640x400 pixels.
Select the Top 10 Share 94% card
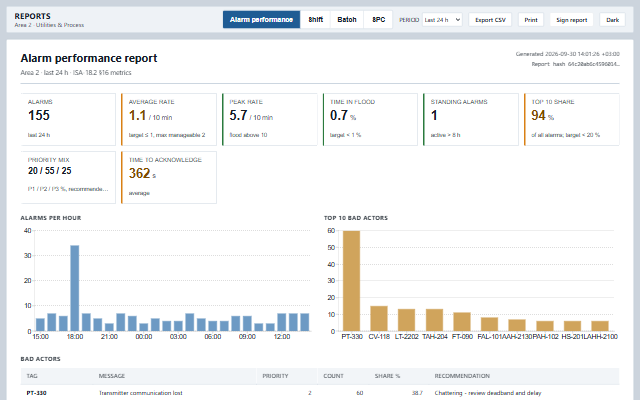(571, 119)
